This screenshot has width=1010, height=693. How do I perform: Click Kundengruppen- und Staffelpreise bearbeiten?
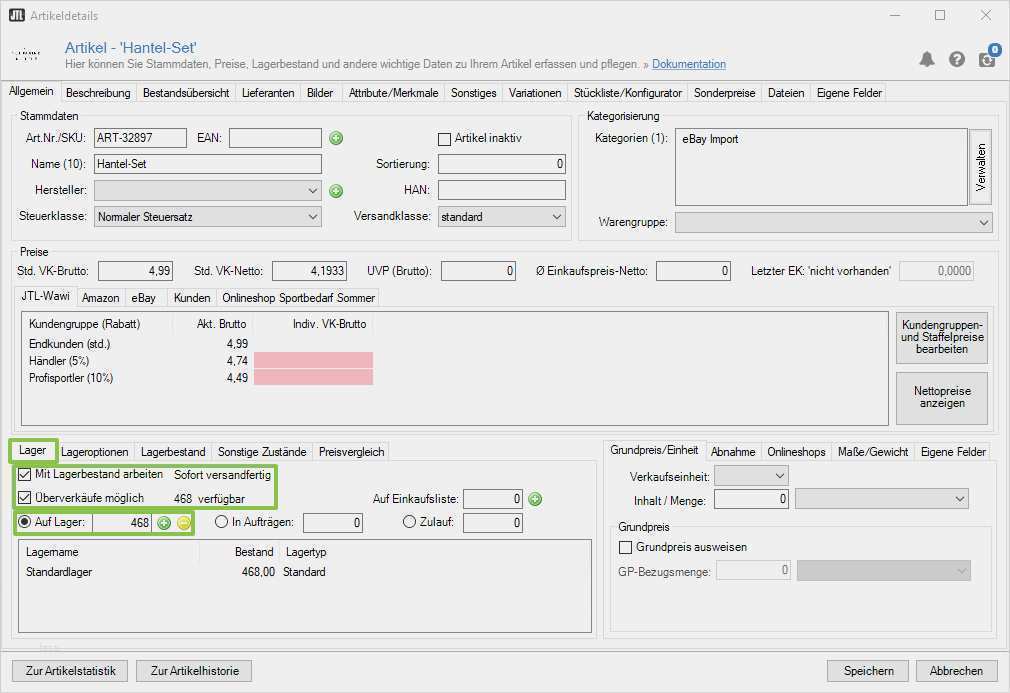(942, 337)
